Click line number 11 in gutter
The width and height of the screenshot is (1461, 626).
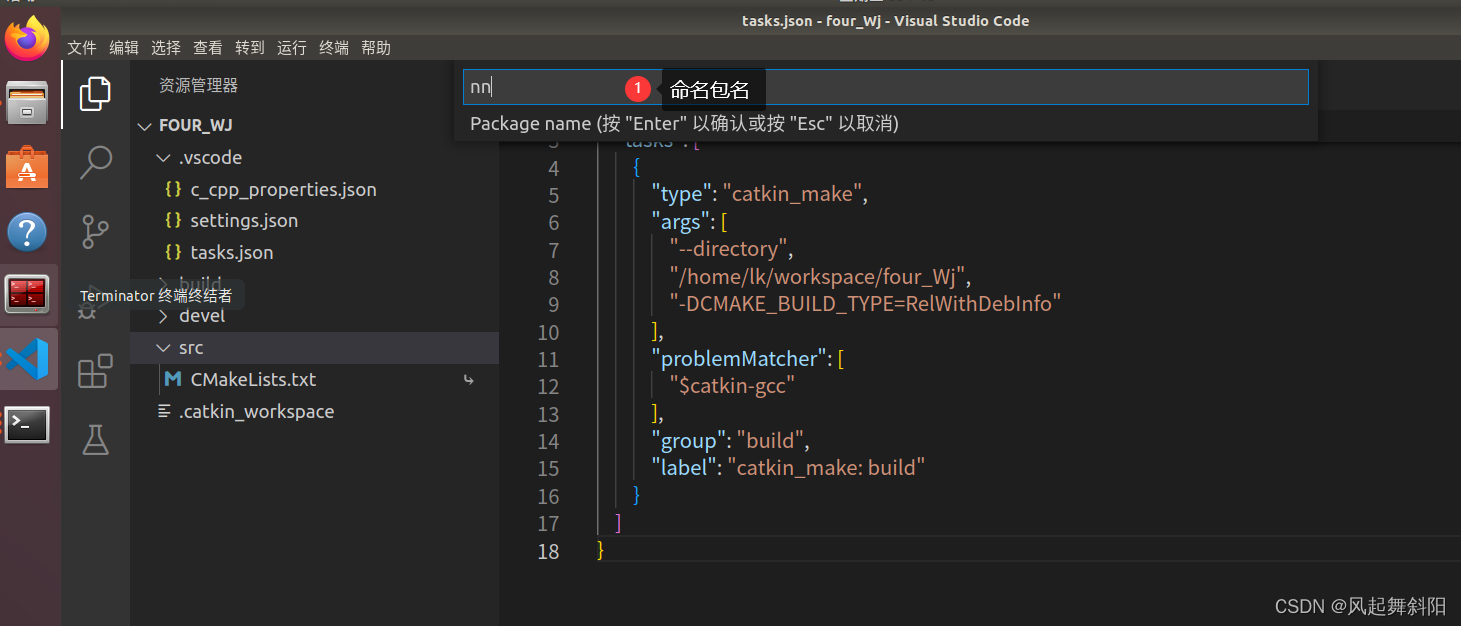point(548,359)
